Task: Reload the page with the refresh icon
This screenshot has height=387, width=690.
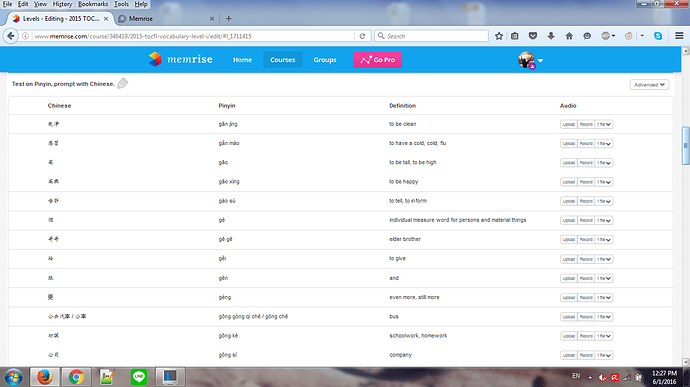Action: [x=362, y=36]
